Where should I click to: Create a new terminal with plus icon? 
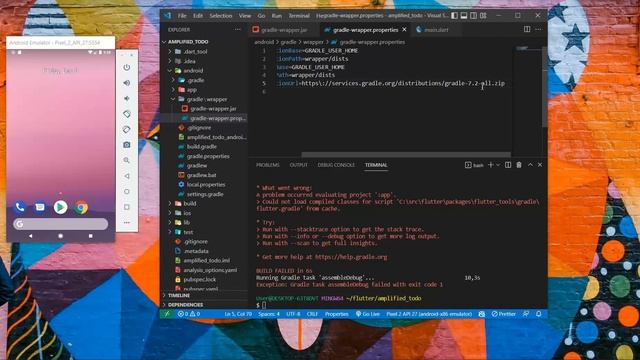click(491, 165)
